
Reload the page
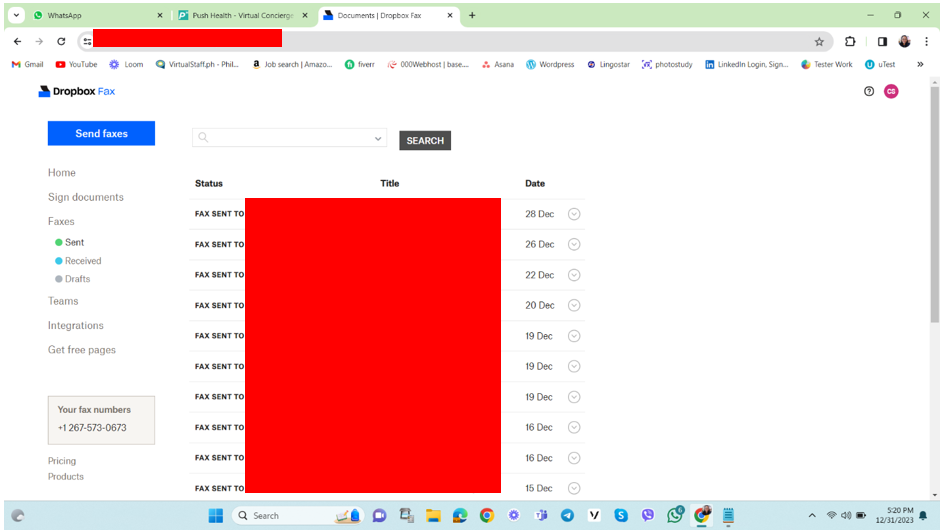[x=61, y=42]
